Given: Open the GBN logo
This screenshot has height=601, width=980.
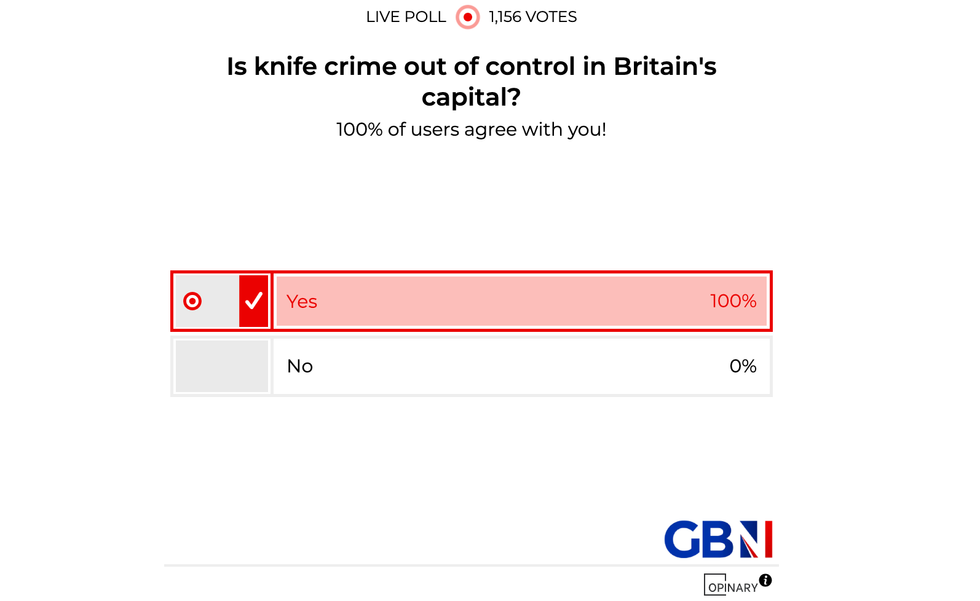Looking at the screenshot, I should tap(718, 539).
